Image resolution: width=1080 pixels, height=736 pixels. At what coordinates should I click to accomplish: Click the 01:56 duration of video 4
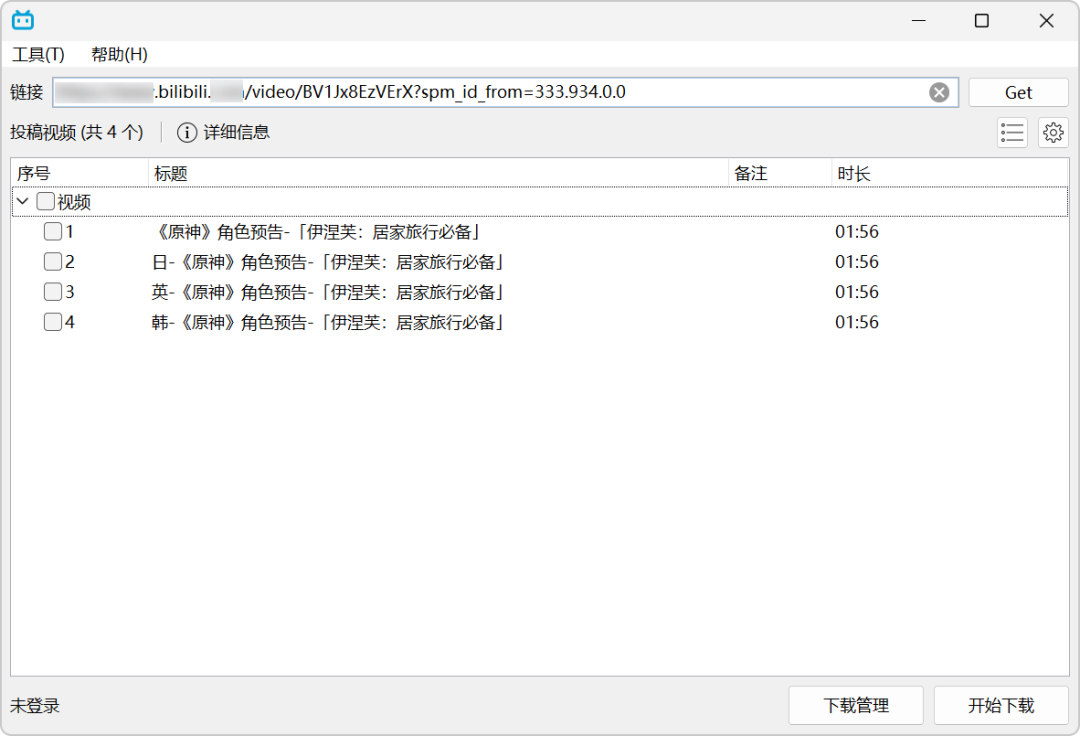pyautogui.click(x=857, y=322)
